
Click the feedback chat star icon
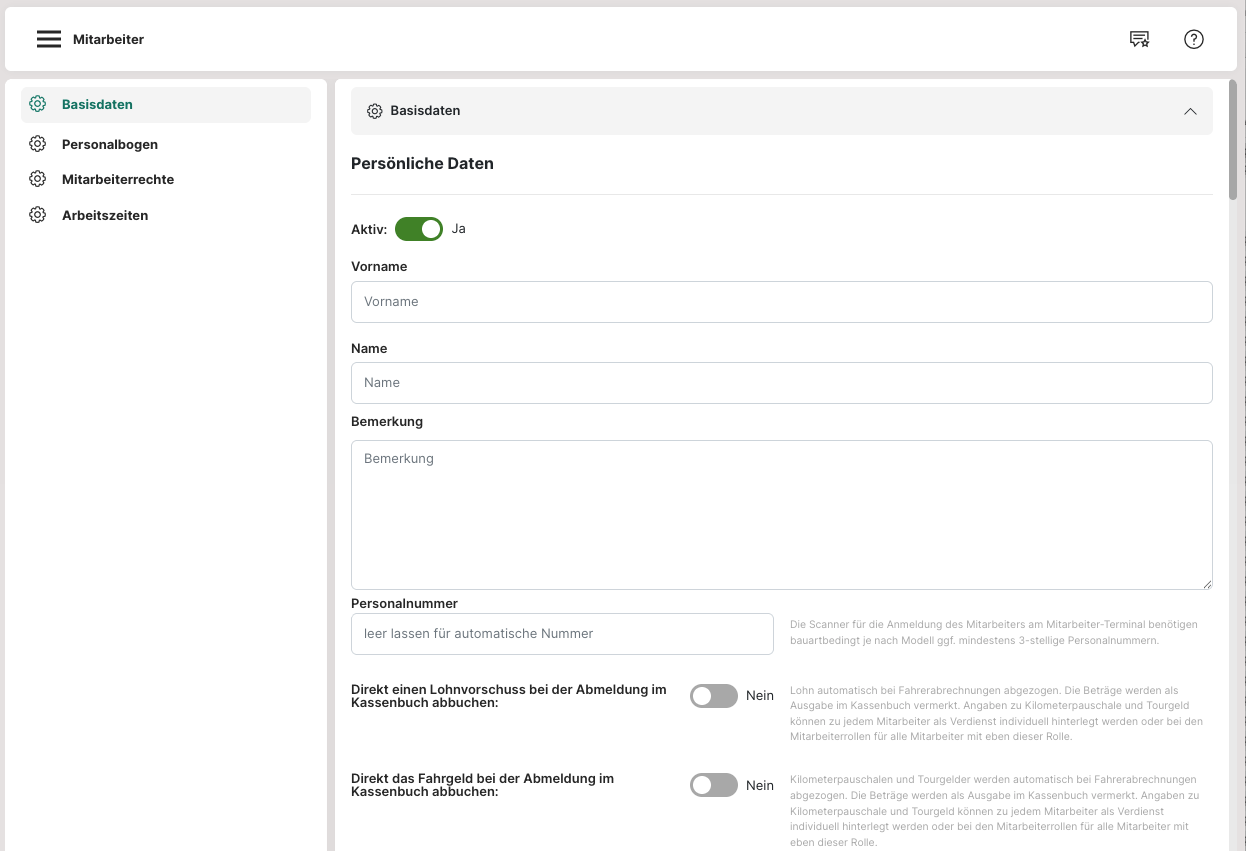1139,39
